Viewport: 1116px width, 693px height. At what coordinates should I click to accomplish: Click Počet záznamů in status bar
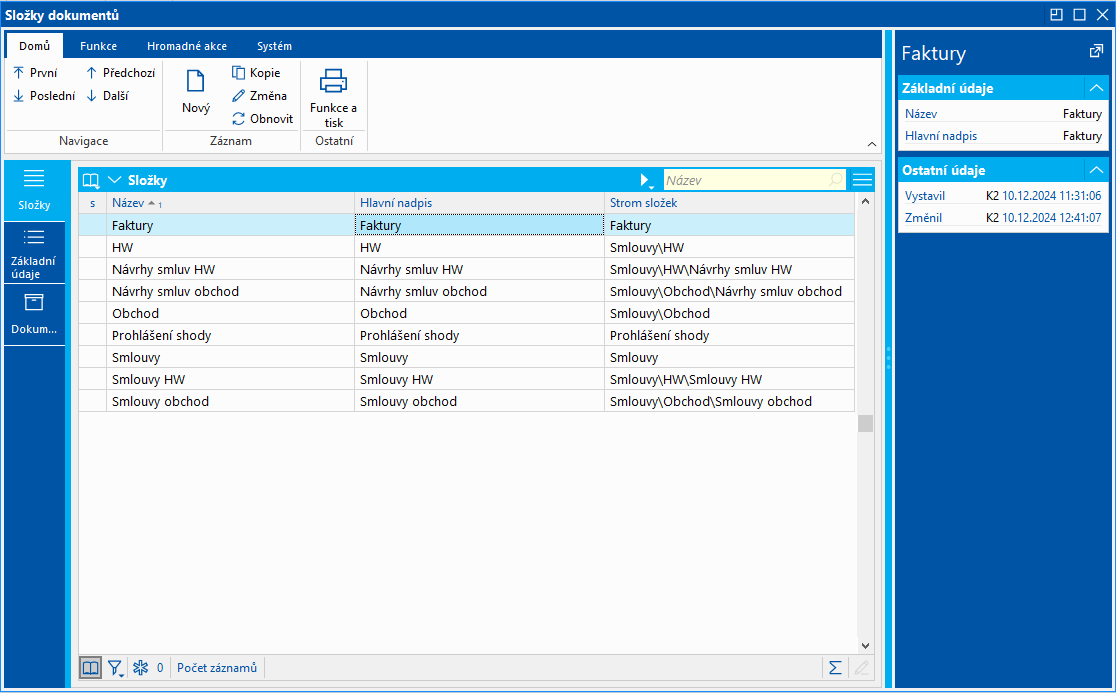217,668
